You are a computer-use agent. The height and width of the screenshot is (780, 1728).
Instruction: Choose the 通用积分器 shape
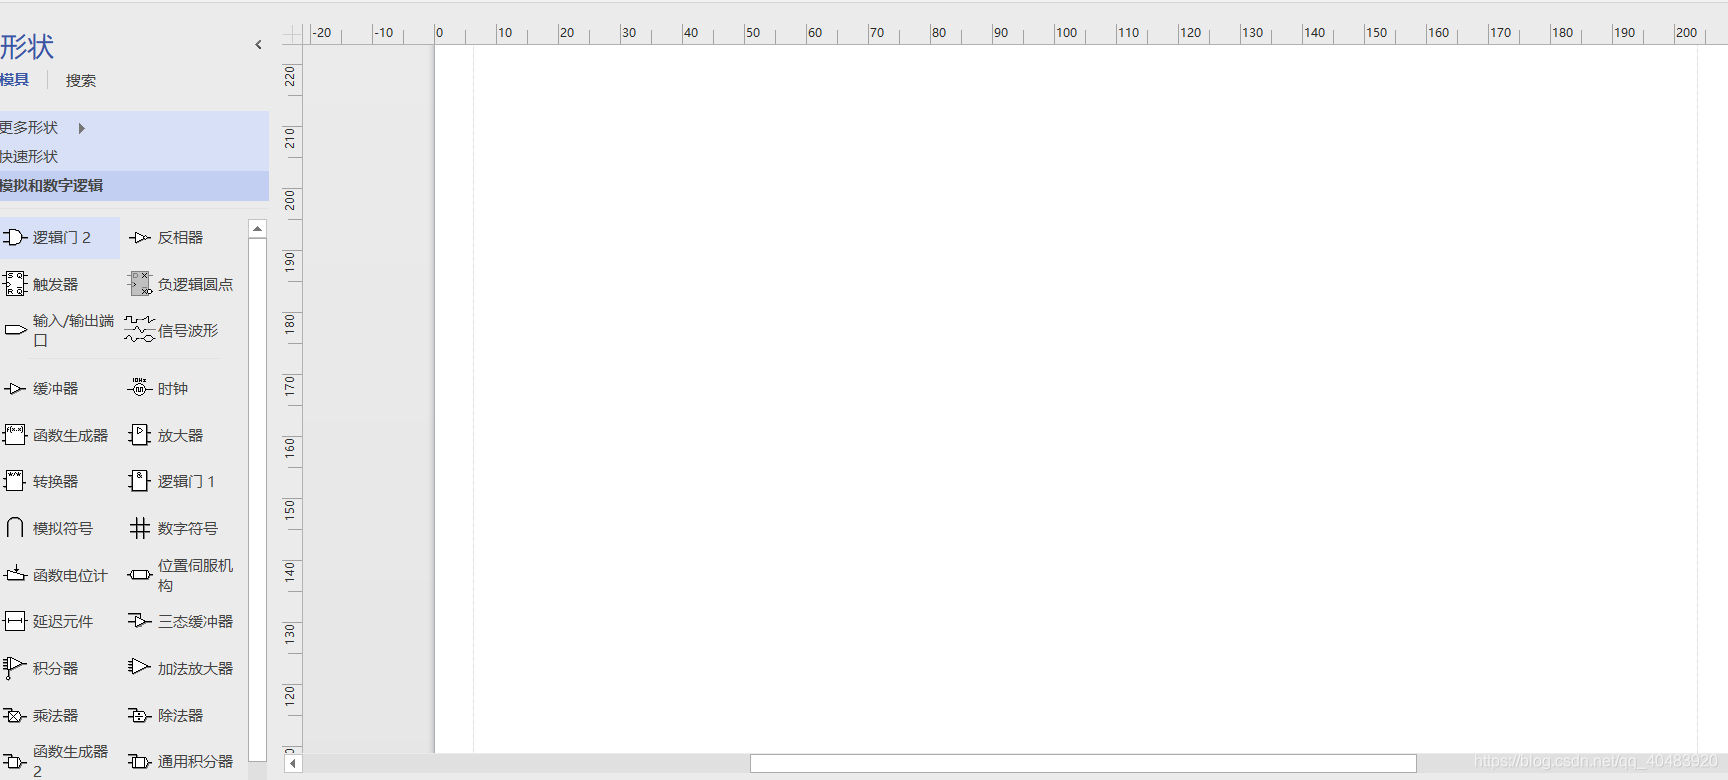point(181,761)
